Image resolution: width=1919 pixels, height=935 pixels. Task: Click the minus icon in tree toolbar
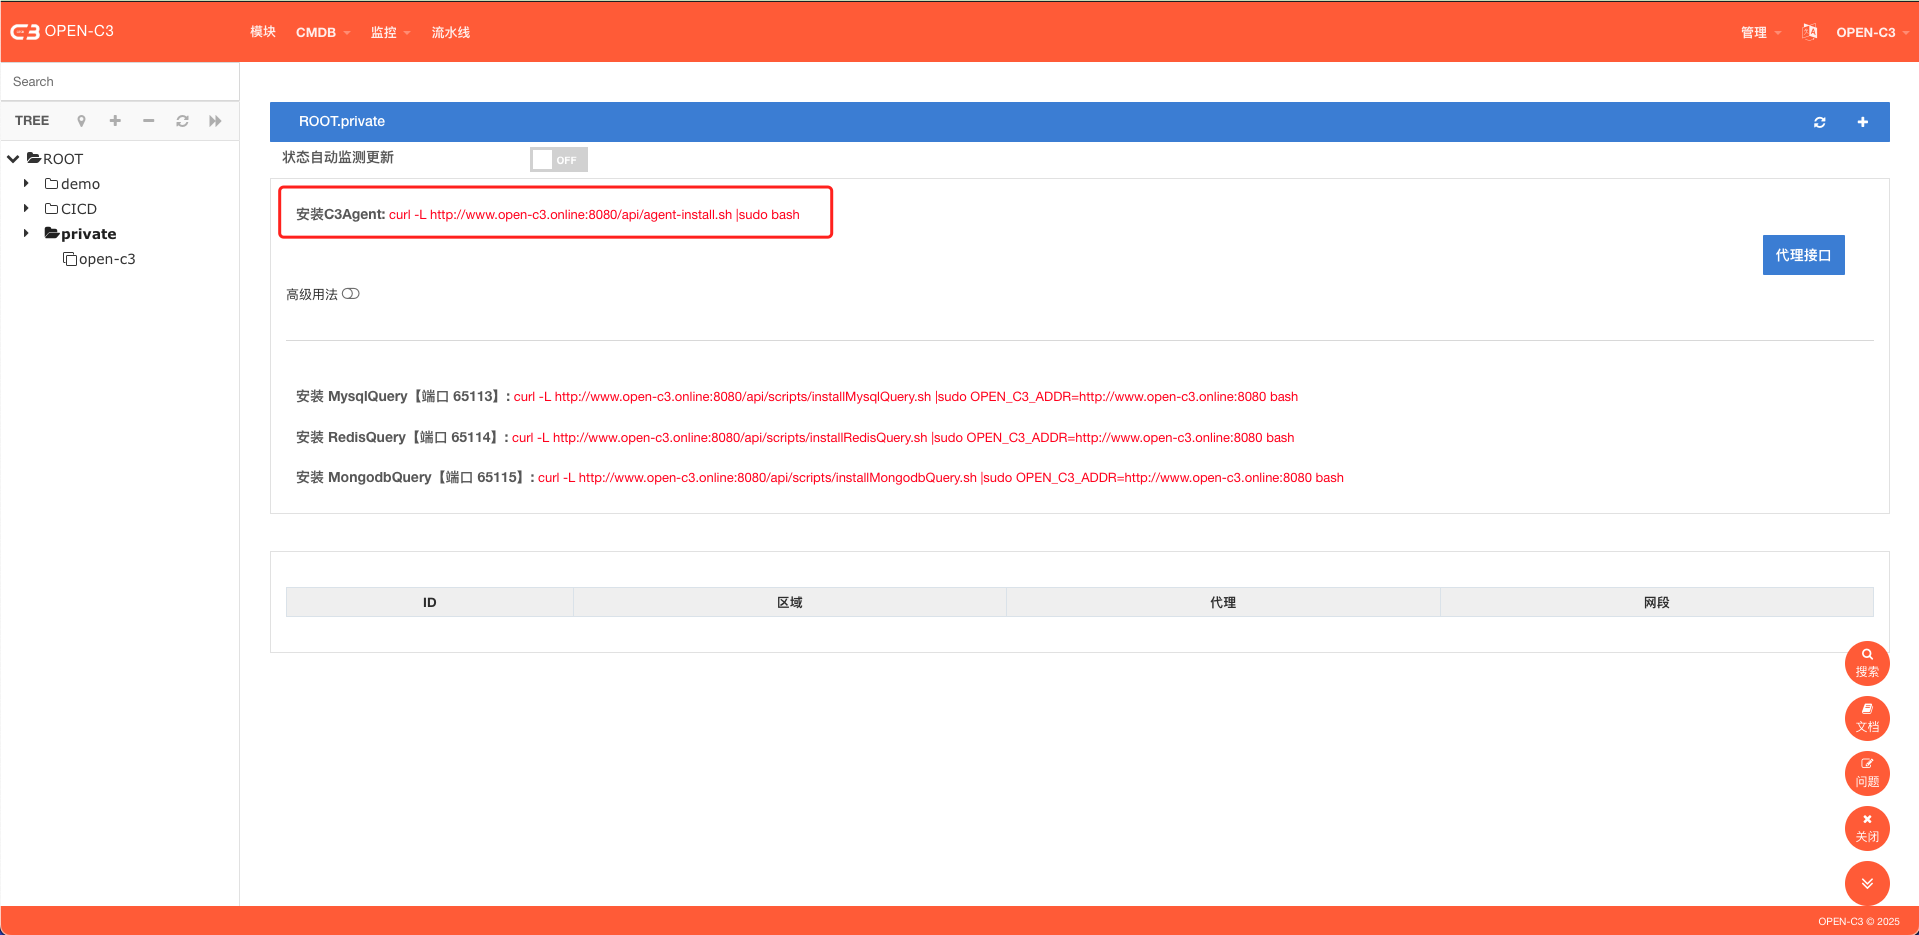149,121
